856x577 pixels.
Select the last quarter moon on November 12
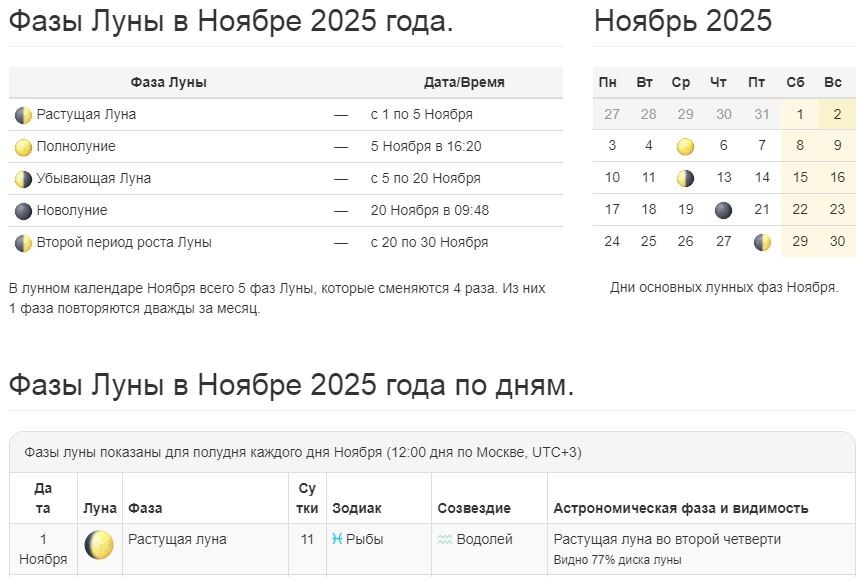(685, 178)
